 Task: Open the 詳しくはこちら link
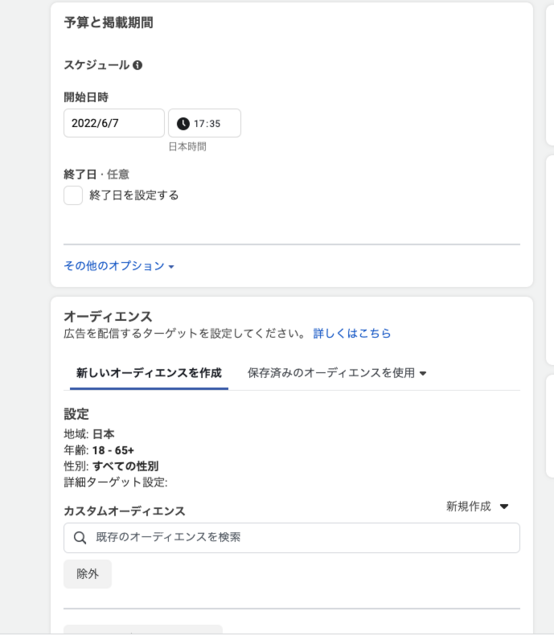(x=352, y=333)
